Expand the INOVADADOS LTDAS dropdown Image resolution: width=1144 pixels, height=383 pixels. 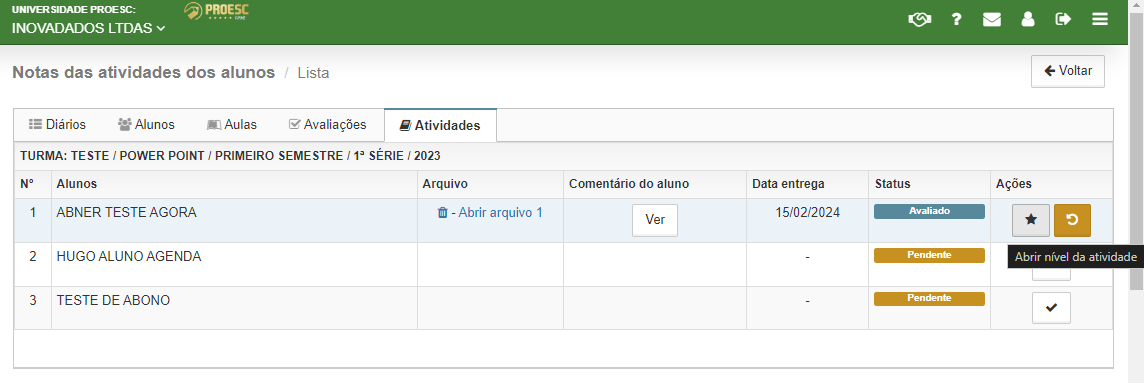[x=88, y=28]
